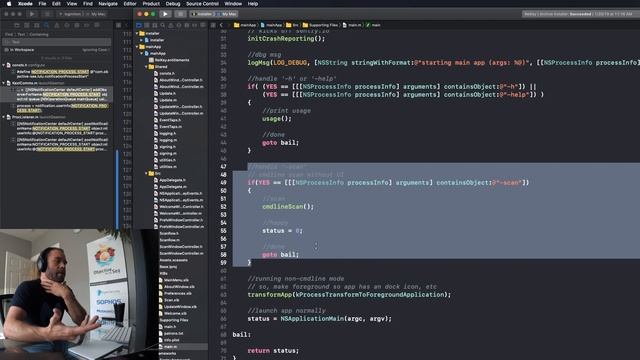Select patrons.txt in Supporting Files

[x=173, y=333]
